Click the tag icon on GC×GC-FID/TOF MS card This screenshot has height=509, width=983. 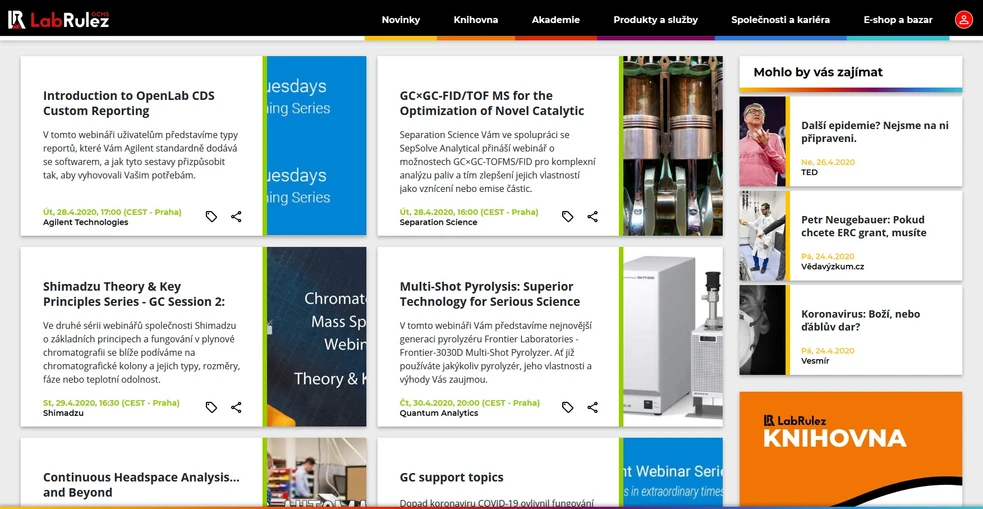click(567, 216)
